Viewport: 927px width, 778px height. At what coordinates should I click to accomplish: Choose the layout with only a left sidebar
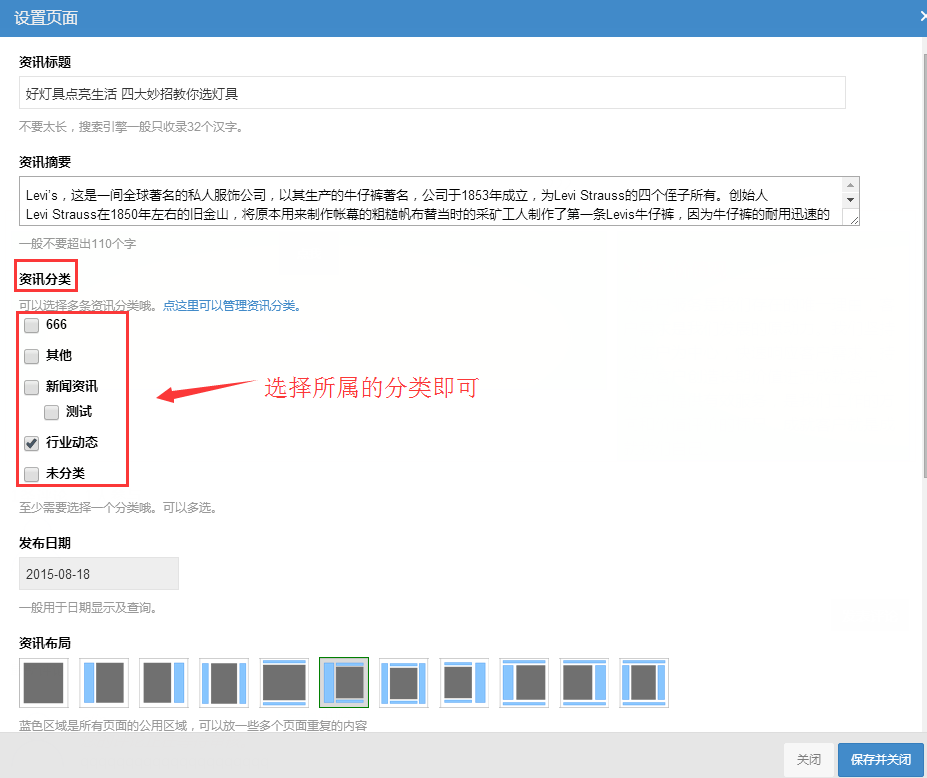[x=104, y=682]
